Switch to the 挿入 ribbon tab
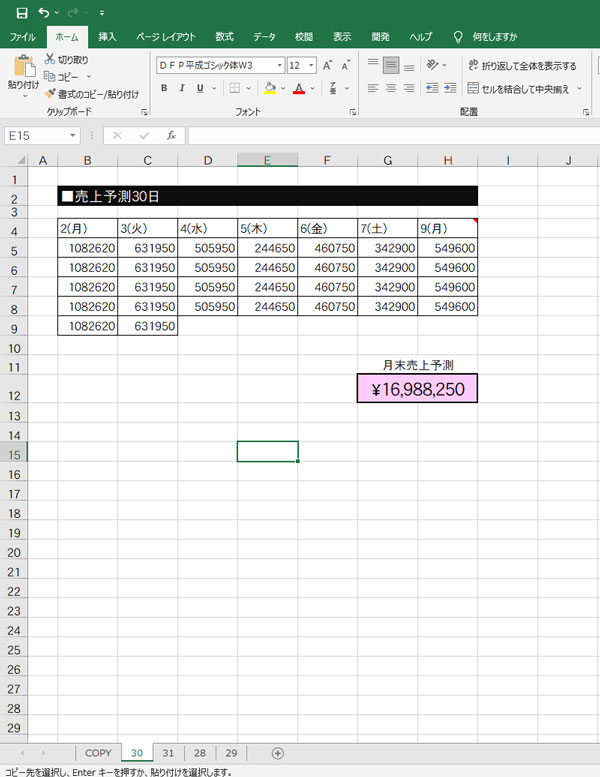The height and width of the screenshot is (777, 600). point(107,37)
